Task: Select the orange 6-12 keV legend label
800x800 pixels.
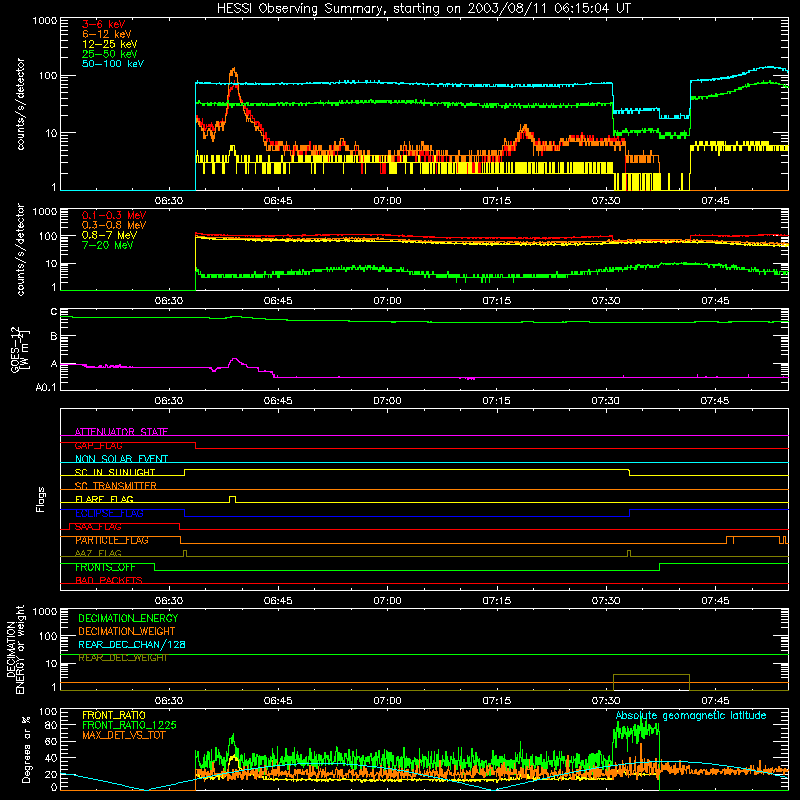Action: [106, 34]
